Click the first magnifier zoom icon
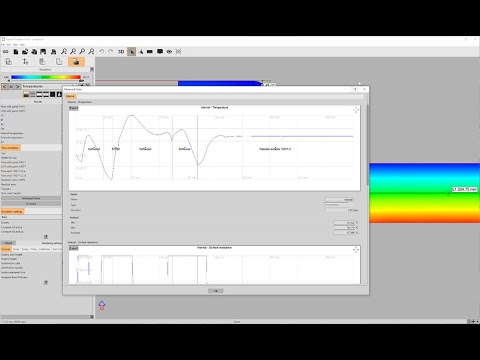Screen dimensions: 480x360 pos(63,52)
